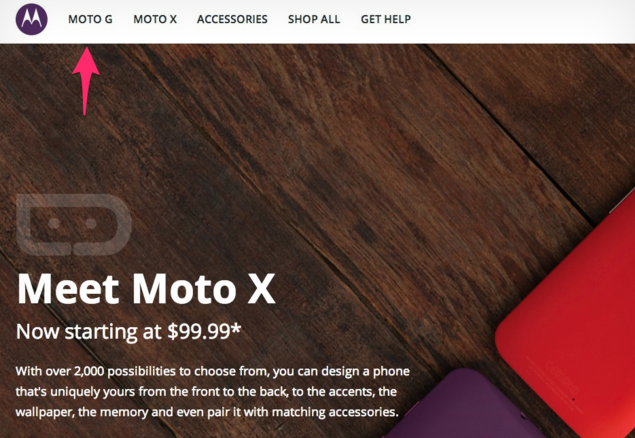Open the MOTO G menu item
Screen dimensions: 635x438
pos(90,19)
